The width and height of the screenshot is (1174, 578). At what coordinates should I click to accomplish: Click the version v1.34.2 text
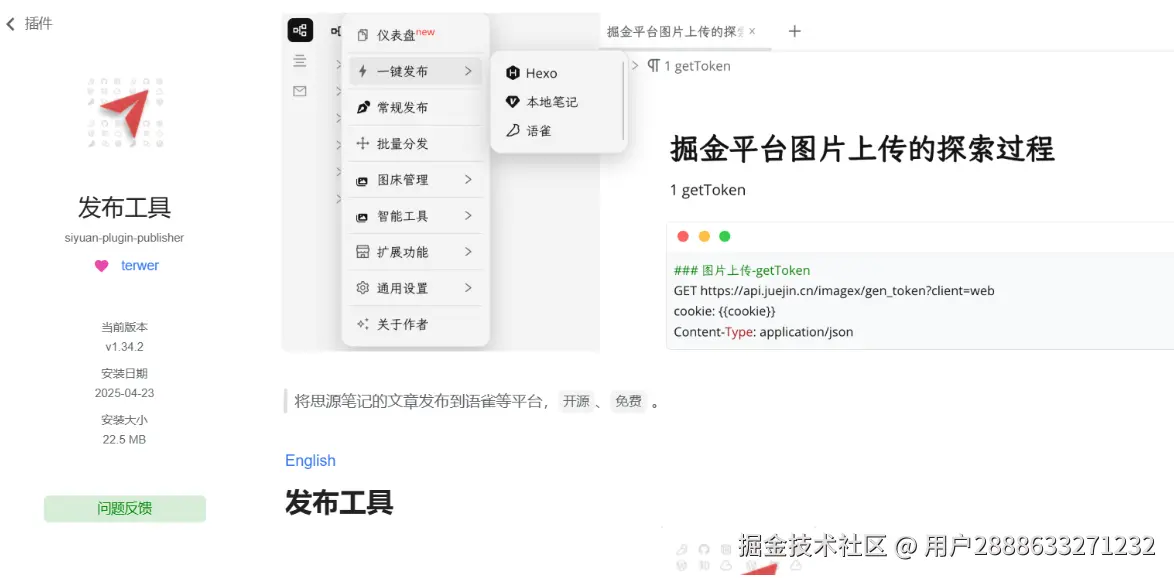pos(124,347)
